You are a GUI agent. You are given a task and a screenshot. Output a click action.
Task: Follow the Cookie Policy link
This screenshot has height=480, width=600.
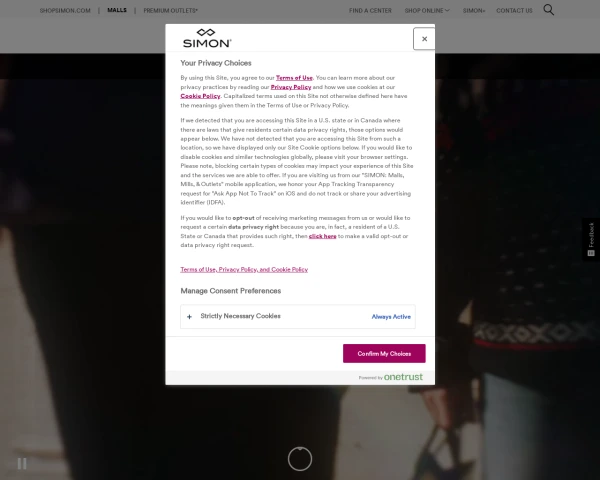(x=200, y=96)
